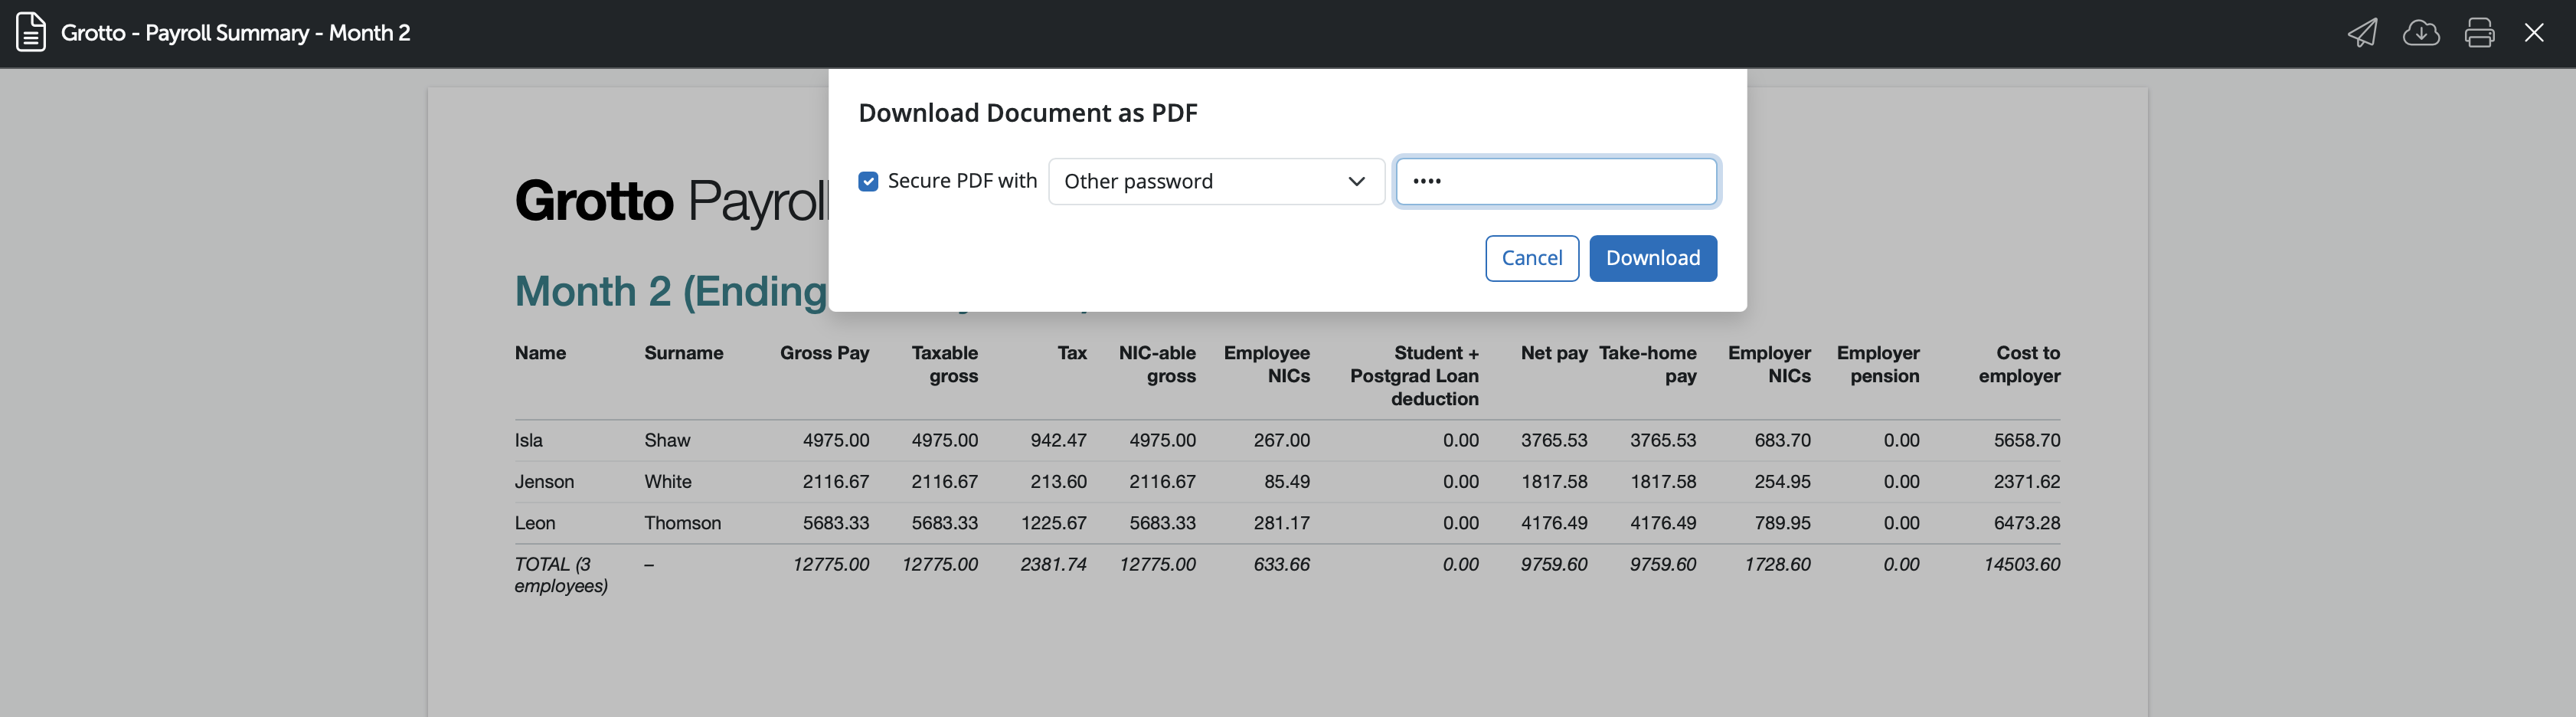This screenshot has height=717, width=2576.
Task: Click the surname Thomson
Action: tap(682, 523)
